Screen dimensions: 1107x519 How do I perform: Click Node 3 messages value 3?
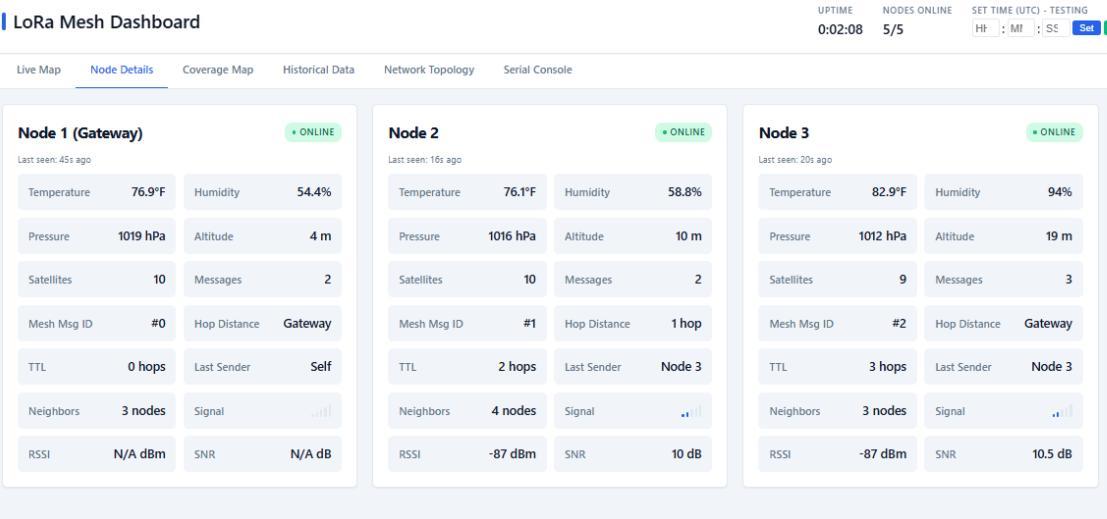point(1068,280)
